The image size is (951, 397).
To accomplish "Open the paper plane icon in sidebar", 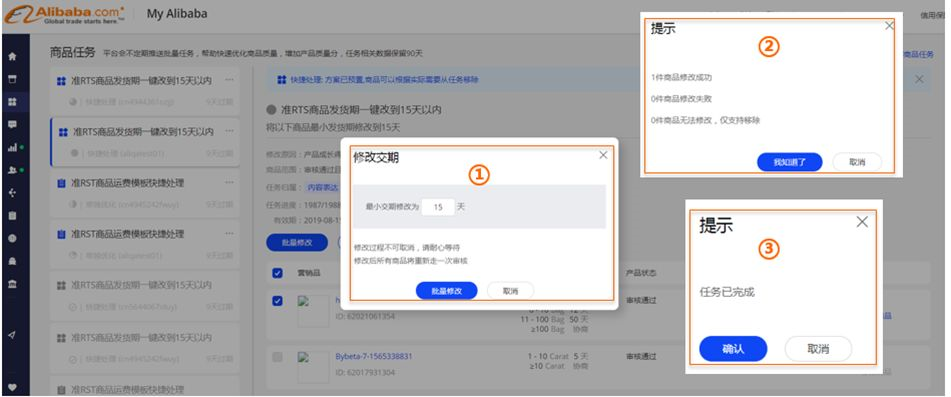I will [x=12, y=335].
